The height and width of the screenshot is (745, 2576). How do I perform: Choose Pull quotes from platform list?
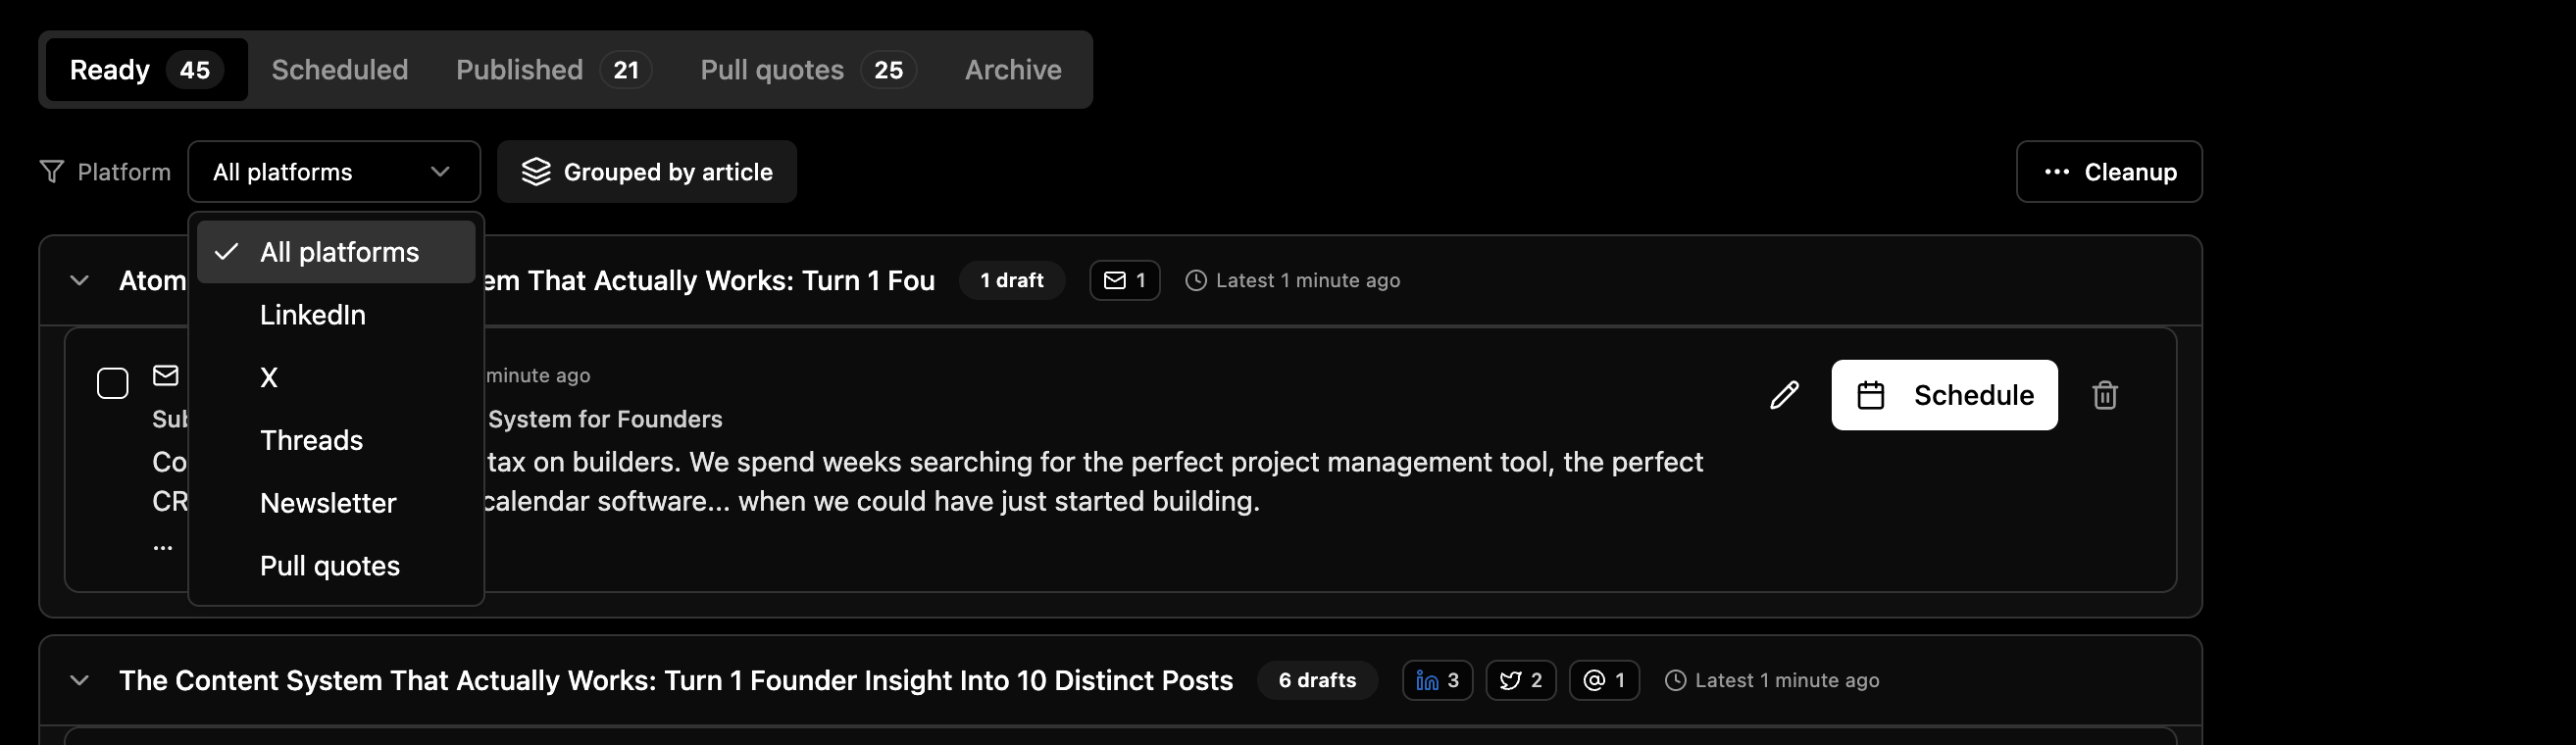pyautogui.click(x=336, y=566)
